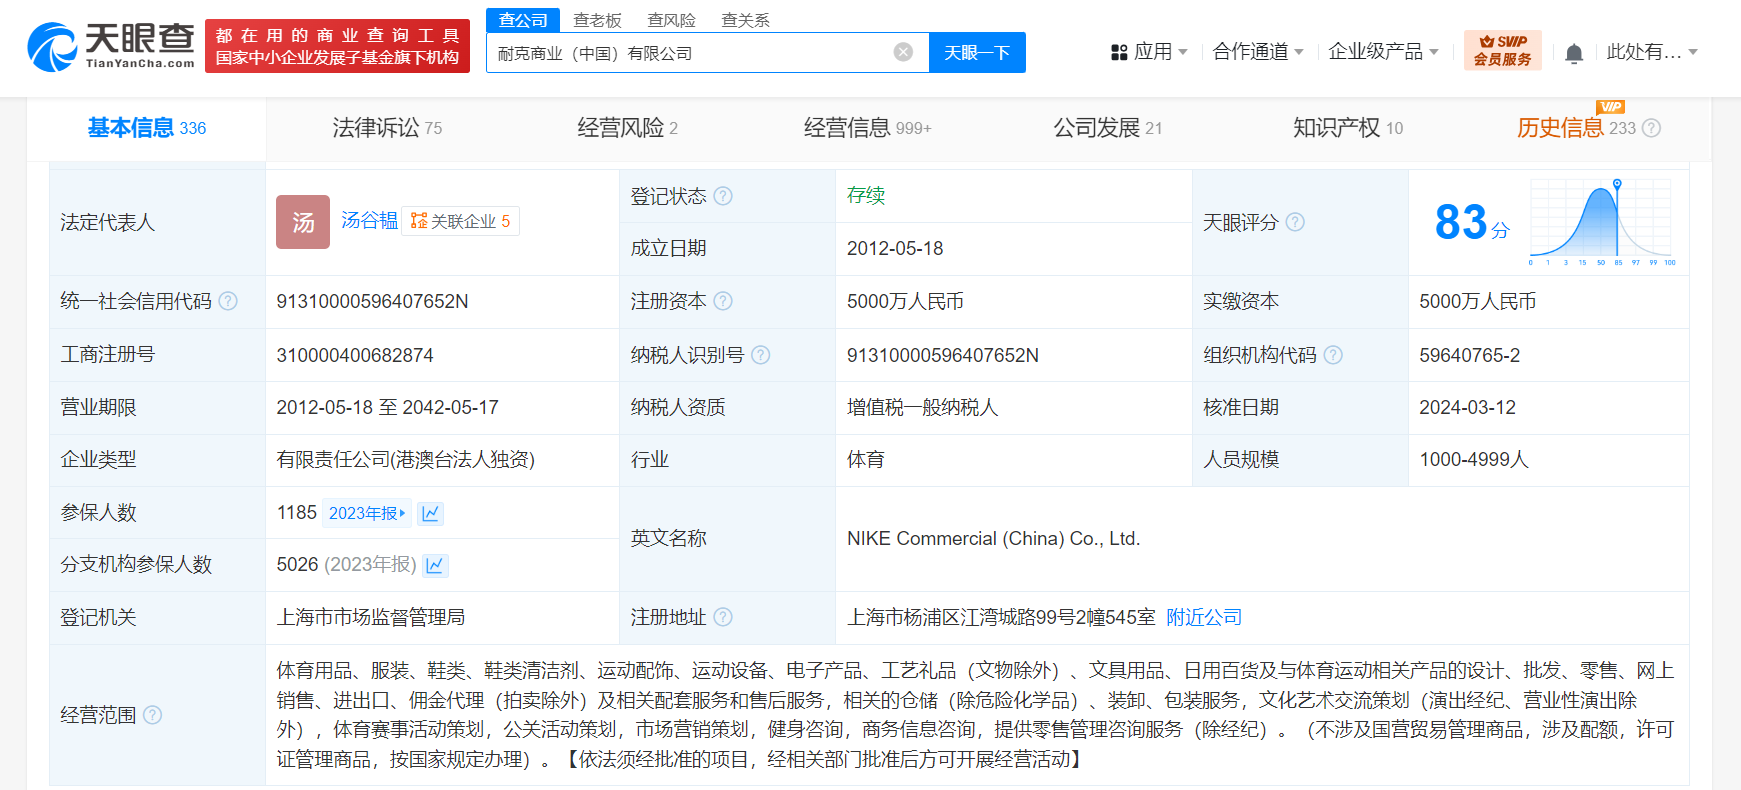This screenshot has width=1741, height=790.
Task: Expand the 应用 dropdown menu
Action: coord(1150,52)
